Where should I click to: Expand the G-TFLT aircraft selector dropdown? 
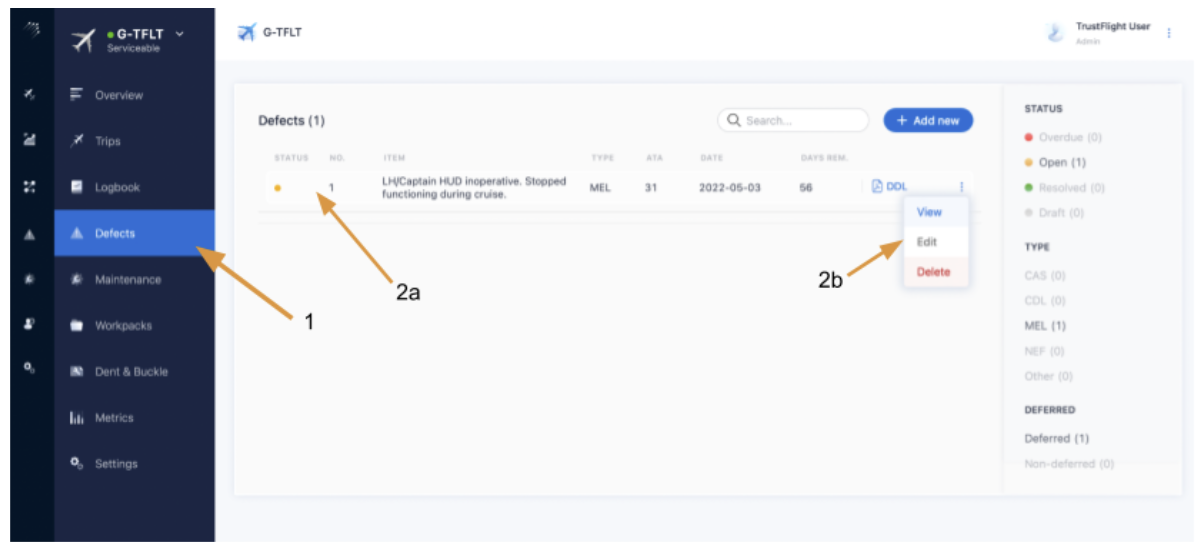[x=180, y=34]
